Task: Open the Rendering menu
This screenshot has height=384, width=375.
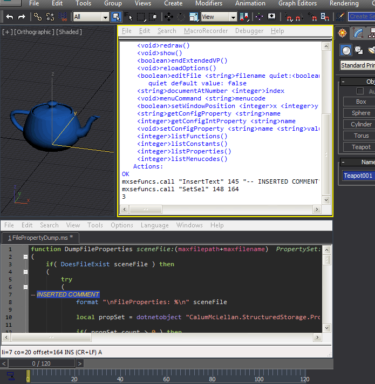Action: pyautogui.click(x=344, y=3)
